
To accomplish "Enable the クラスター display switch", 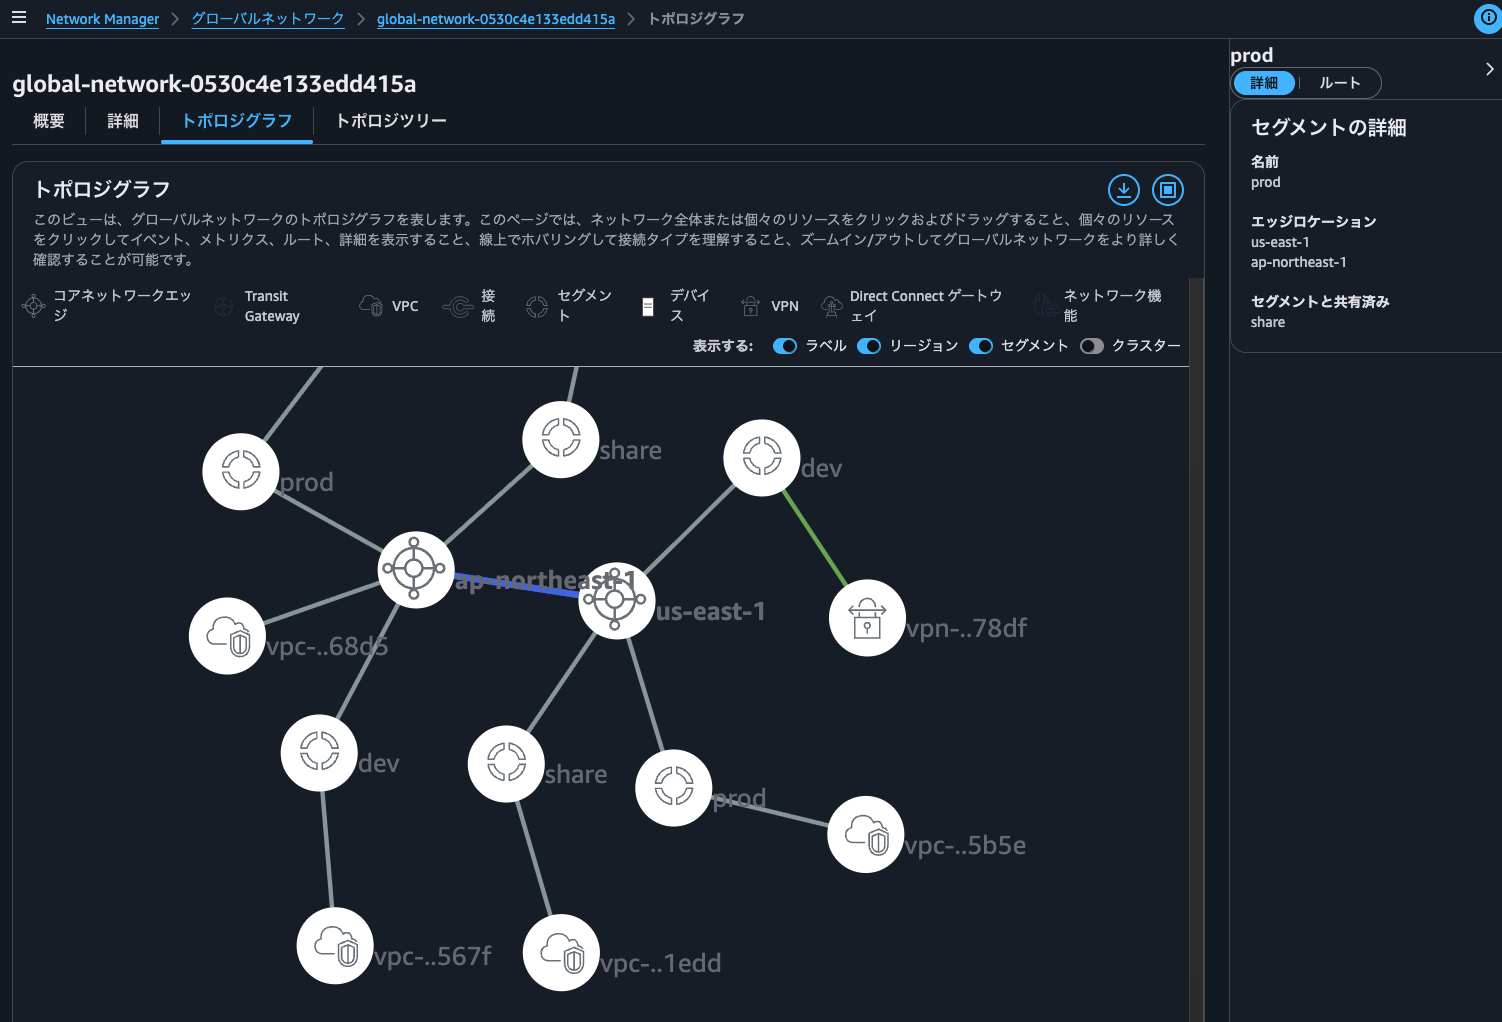I will pos(1092,346).
